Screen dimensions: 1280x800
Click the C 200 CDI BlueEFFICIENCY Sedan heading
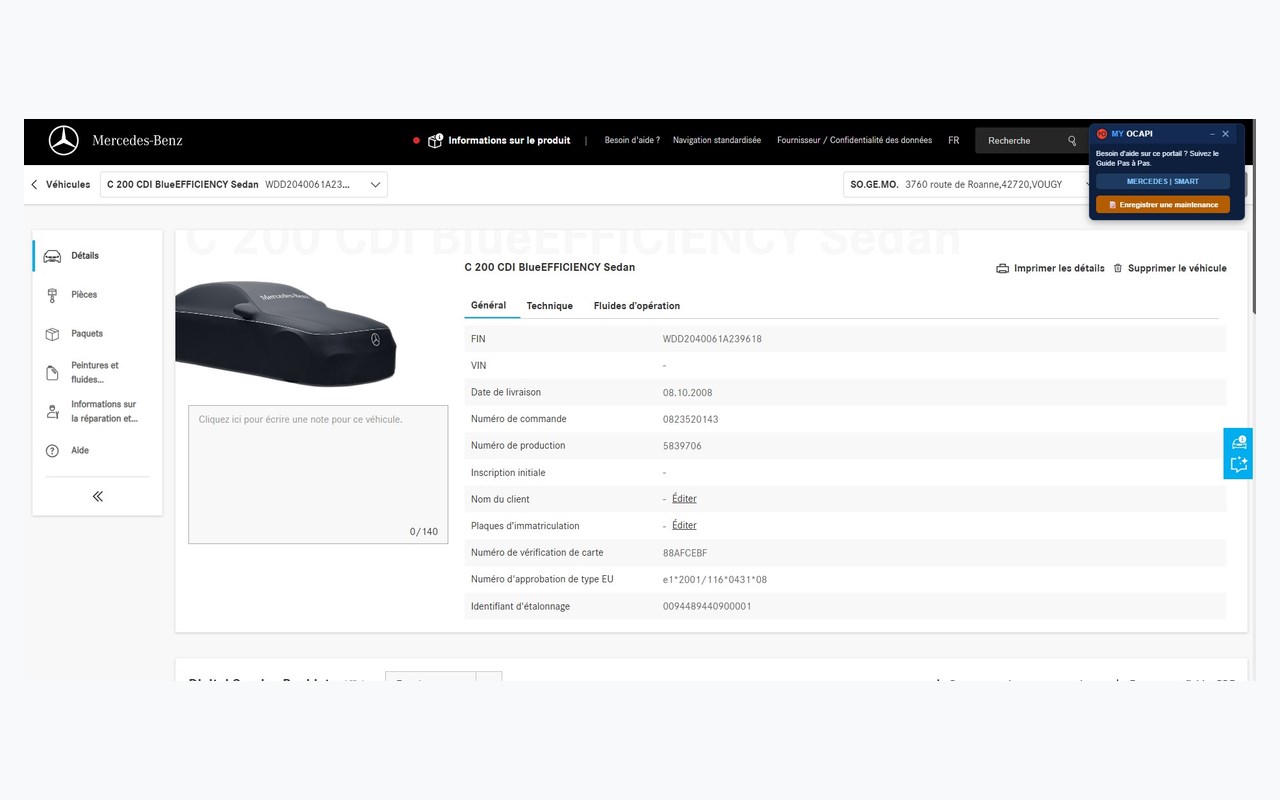(550, 268)
